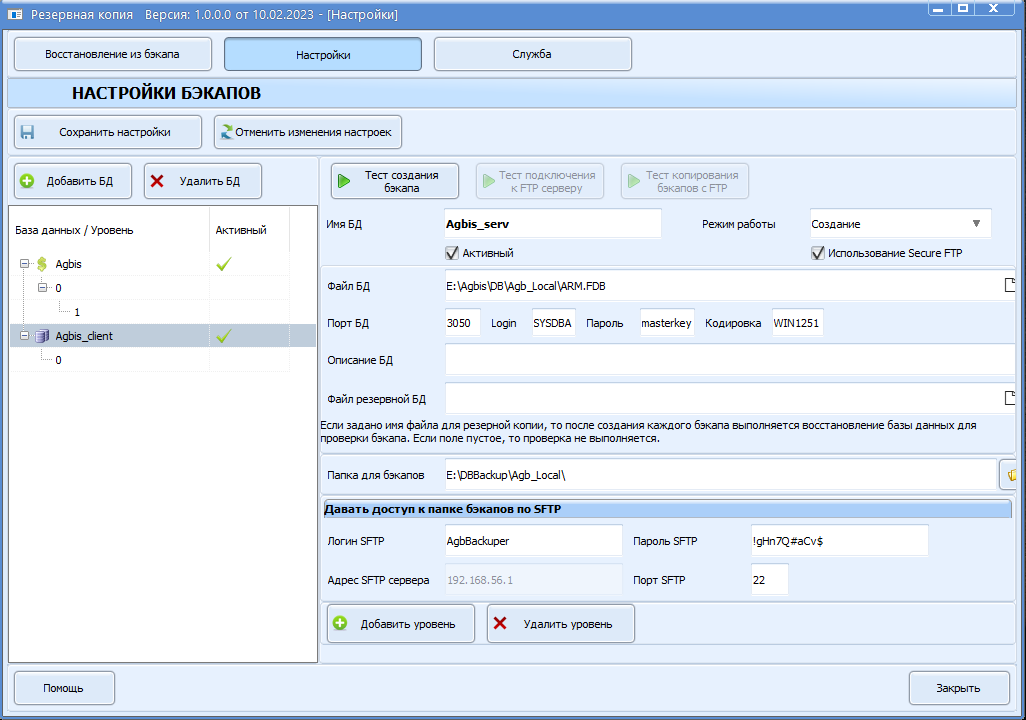Click the Login field showing SYSDBA

pyautogui.click(x=554, y=323)
